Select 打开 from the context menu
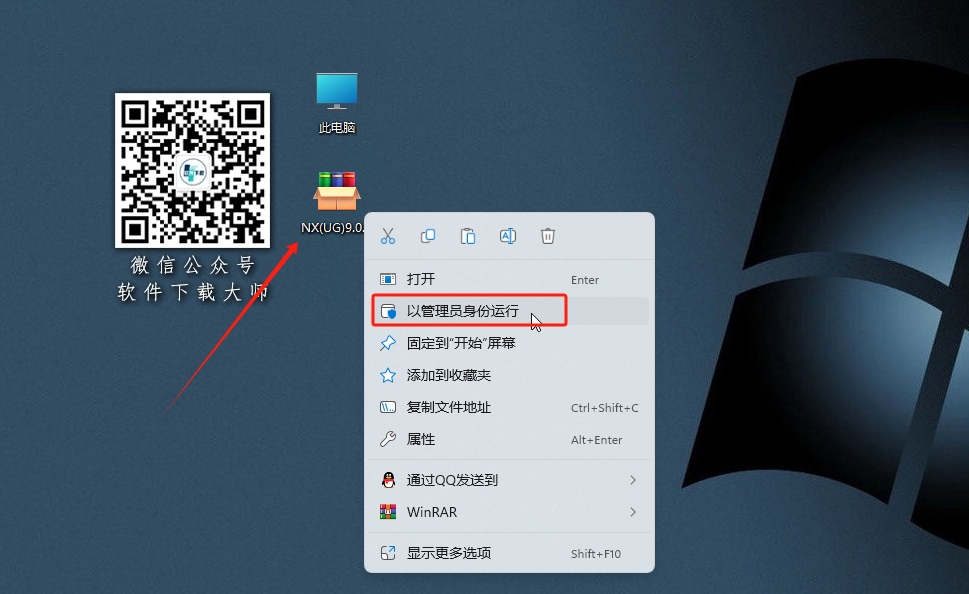 click(x=420, y=279)
